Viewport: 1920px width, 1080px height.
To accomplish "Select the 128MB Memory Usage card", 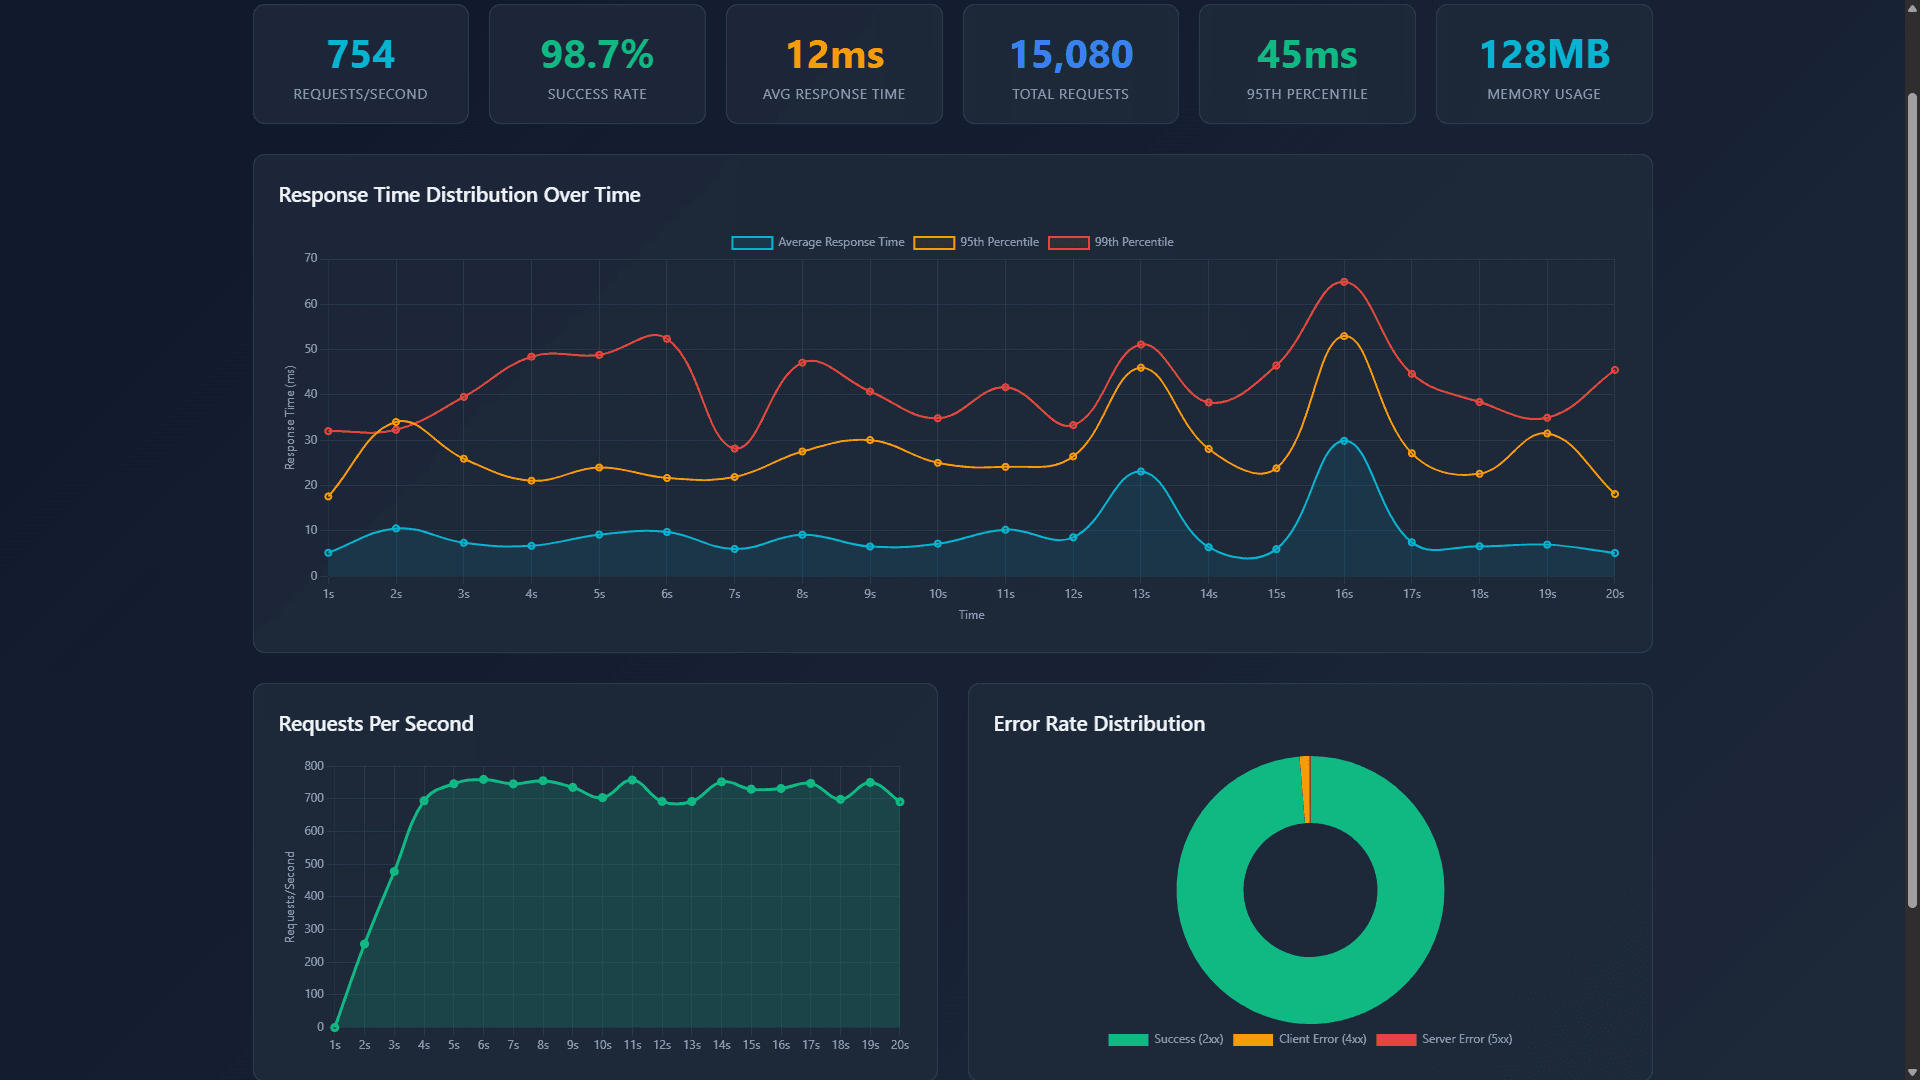I will [1544, 63].
